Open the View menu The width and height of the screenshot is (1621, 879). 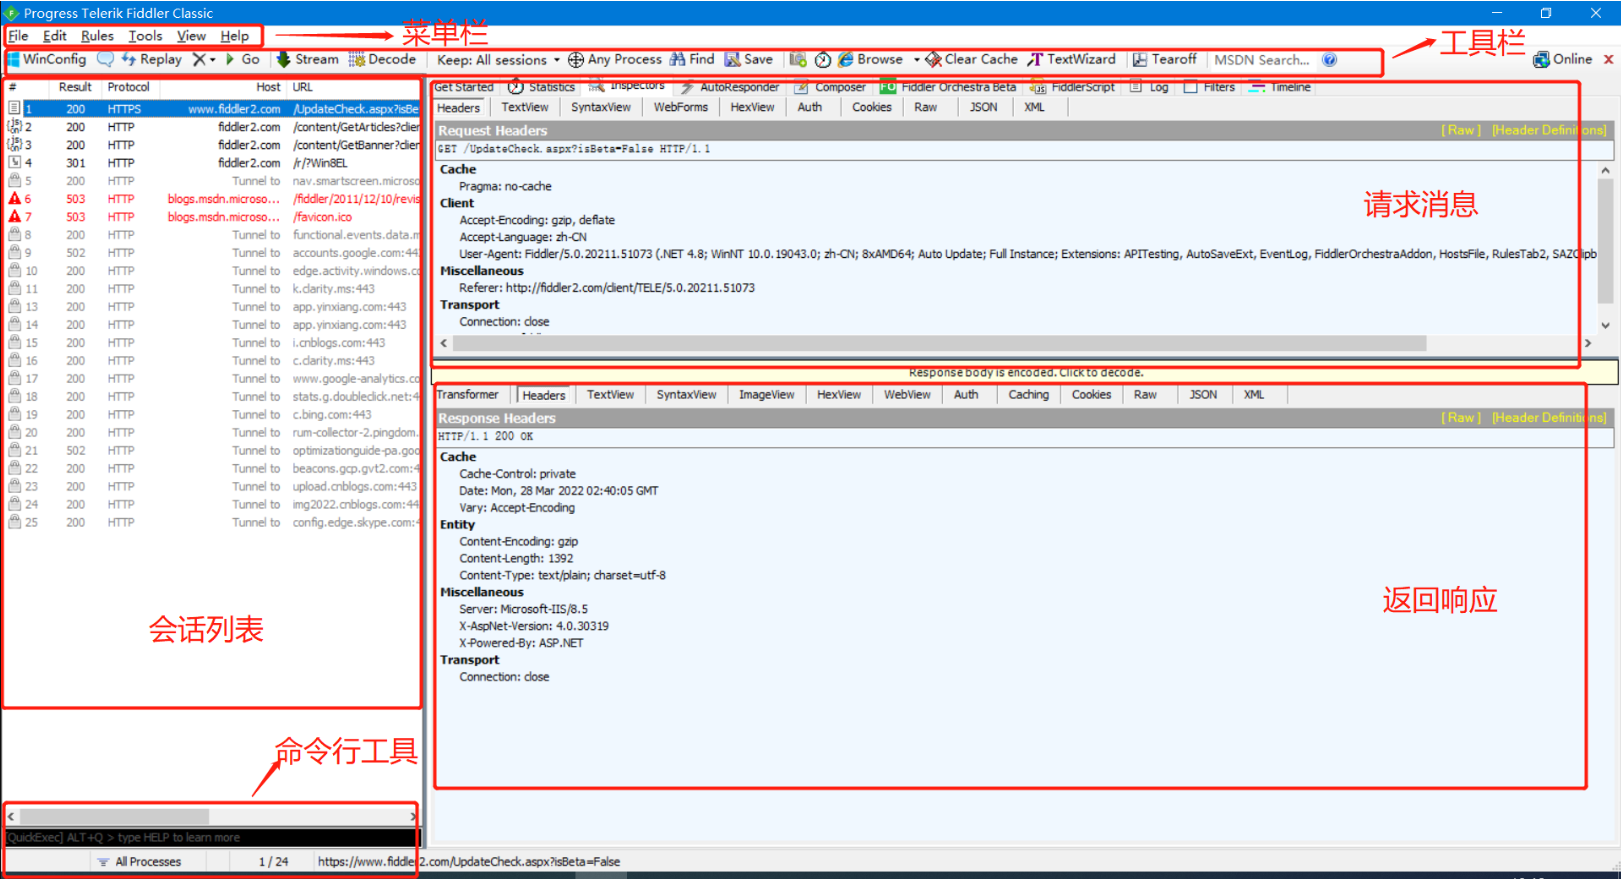pyautogui.click(x=191, y=36)
